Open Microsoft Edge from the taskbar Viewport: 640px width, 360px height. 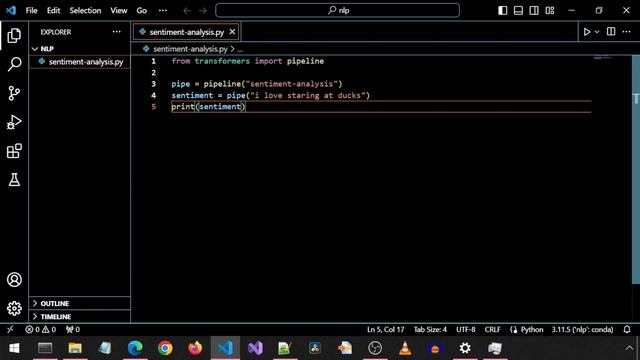pyautogui.click(x=135, y=348)
